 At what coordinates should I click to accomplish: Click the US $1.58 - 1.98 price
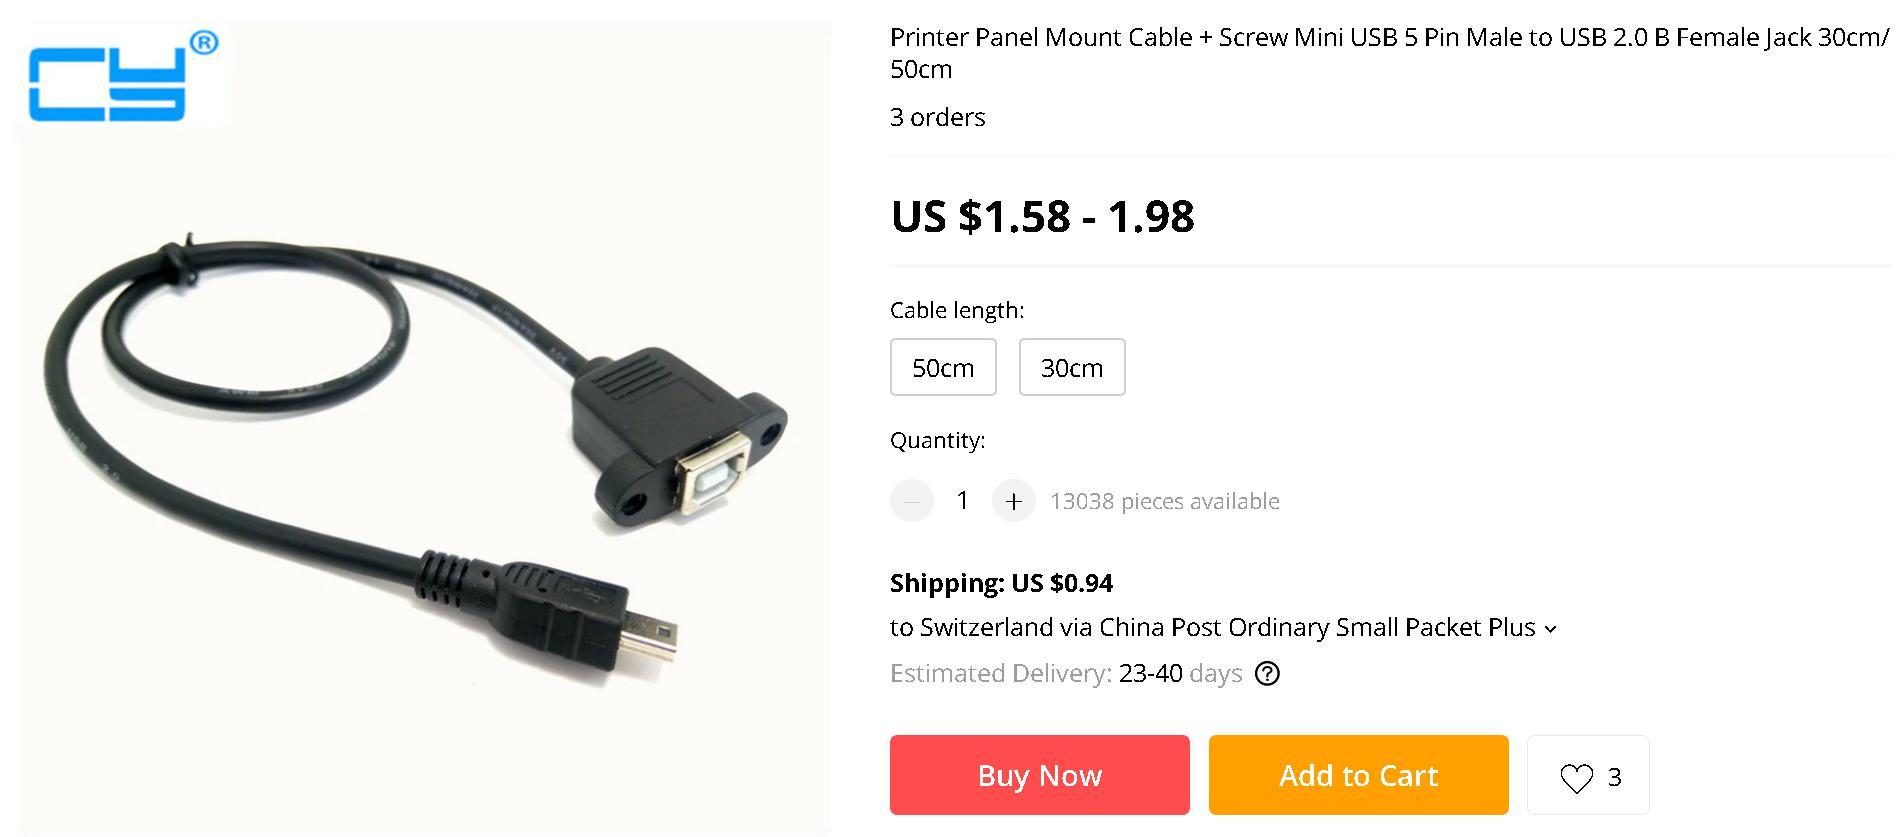1042,216
